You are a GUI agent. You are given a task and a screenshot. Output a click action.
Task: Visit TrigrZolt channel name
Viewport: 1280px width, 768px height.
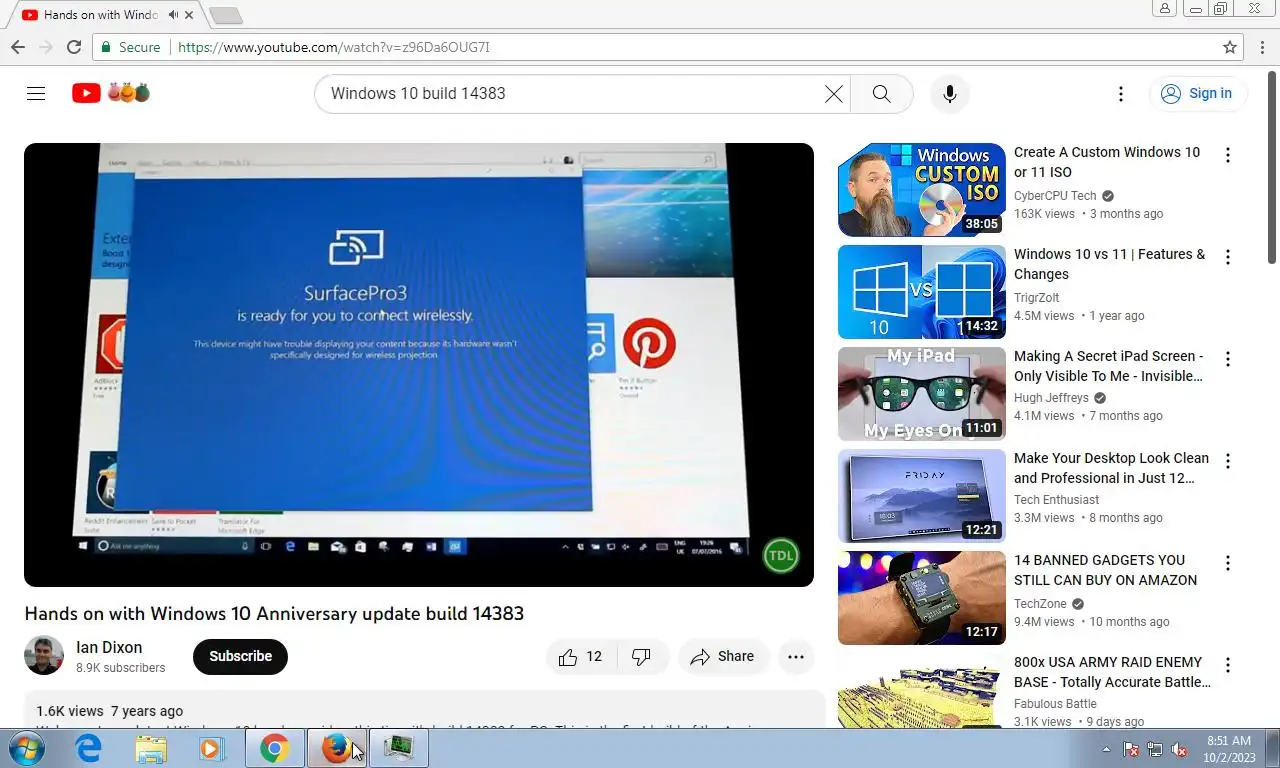1036,298
